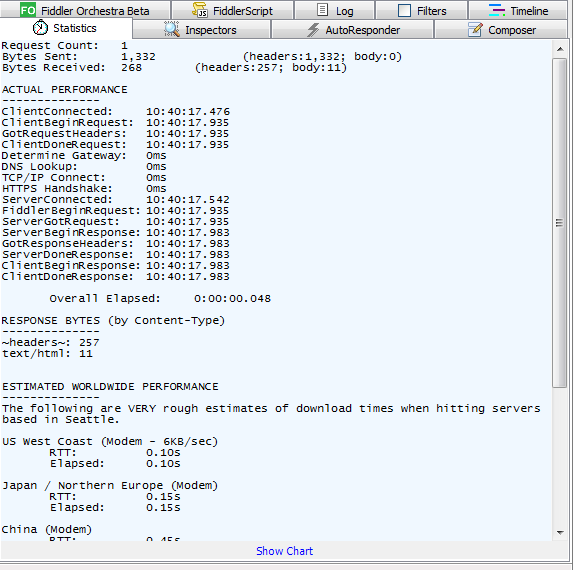
Task: Click the DNS Lookup line
Action: (x=84, y=167)
